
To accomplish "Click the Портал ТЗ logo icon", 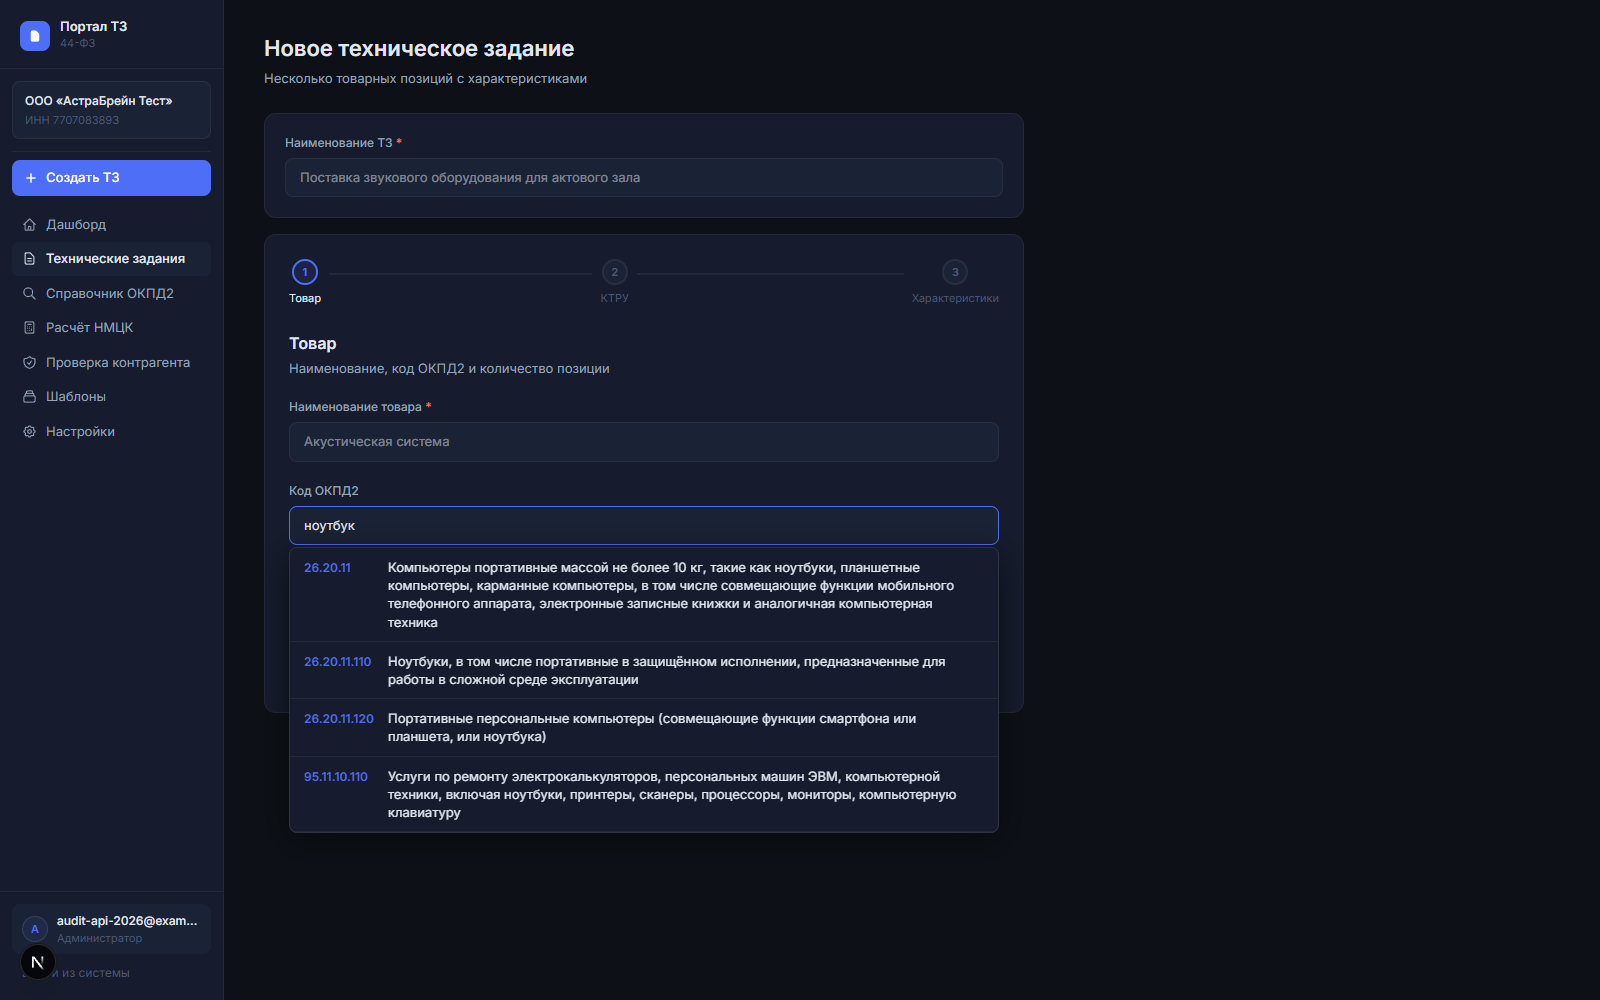I will click(x=35, y=35).
